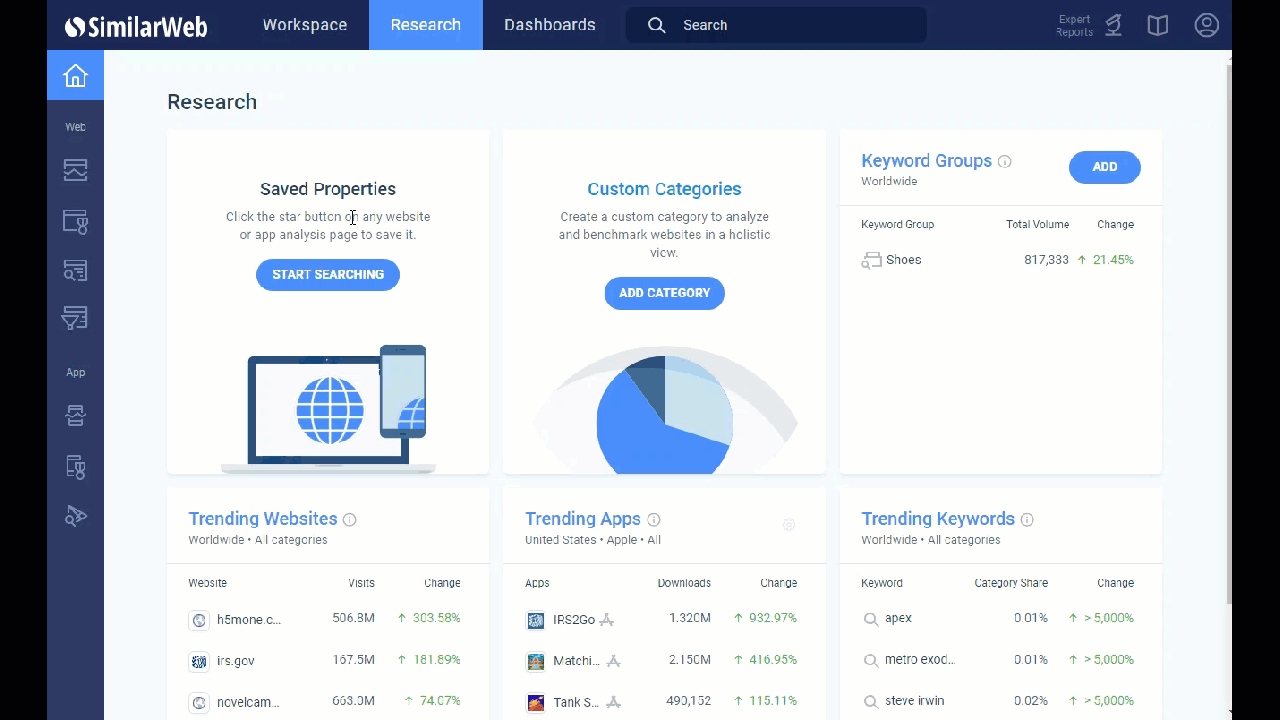The height and width of the screenshot is (720, 1280).
Task: Select the Home icon in the sidebar
Action: tap(75, 75)
